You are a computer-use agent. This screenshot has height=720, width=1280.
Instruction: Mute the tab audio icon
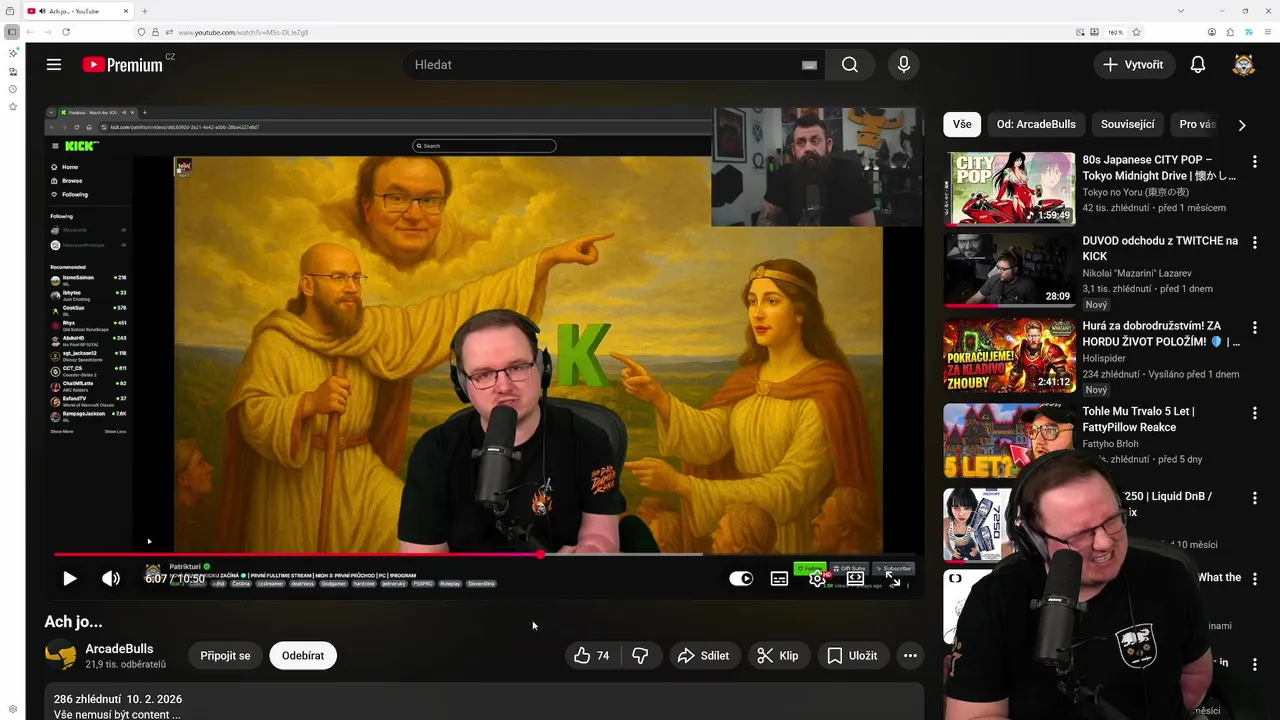click(42, 11)
